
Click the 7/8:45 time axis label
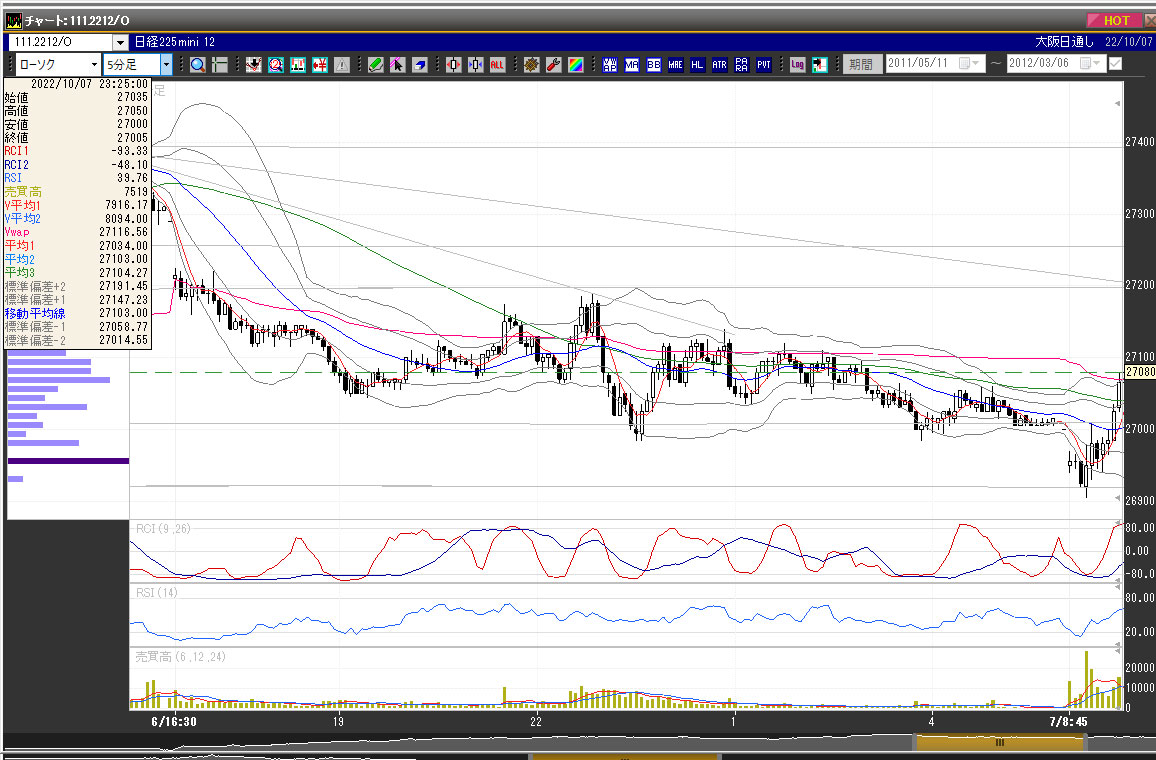1068,722
